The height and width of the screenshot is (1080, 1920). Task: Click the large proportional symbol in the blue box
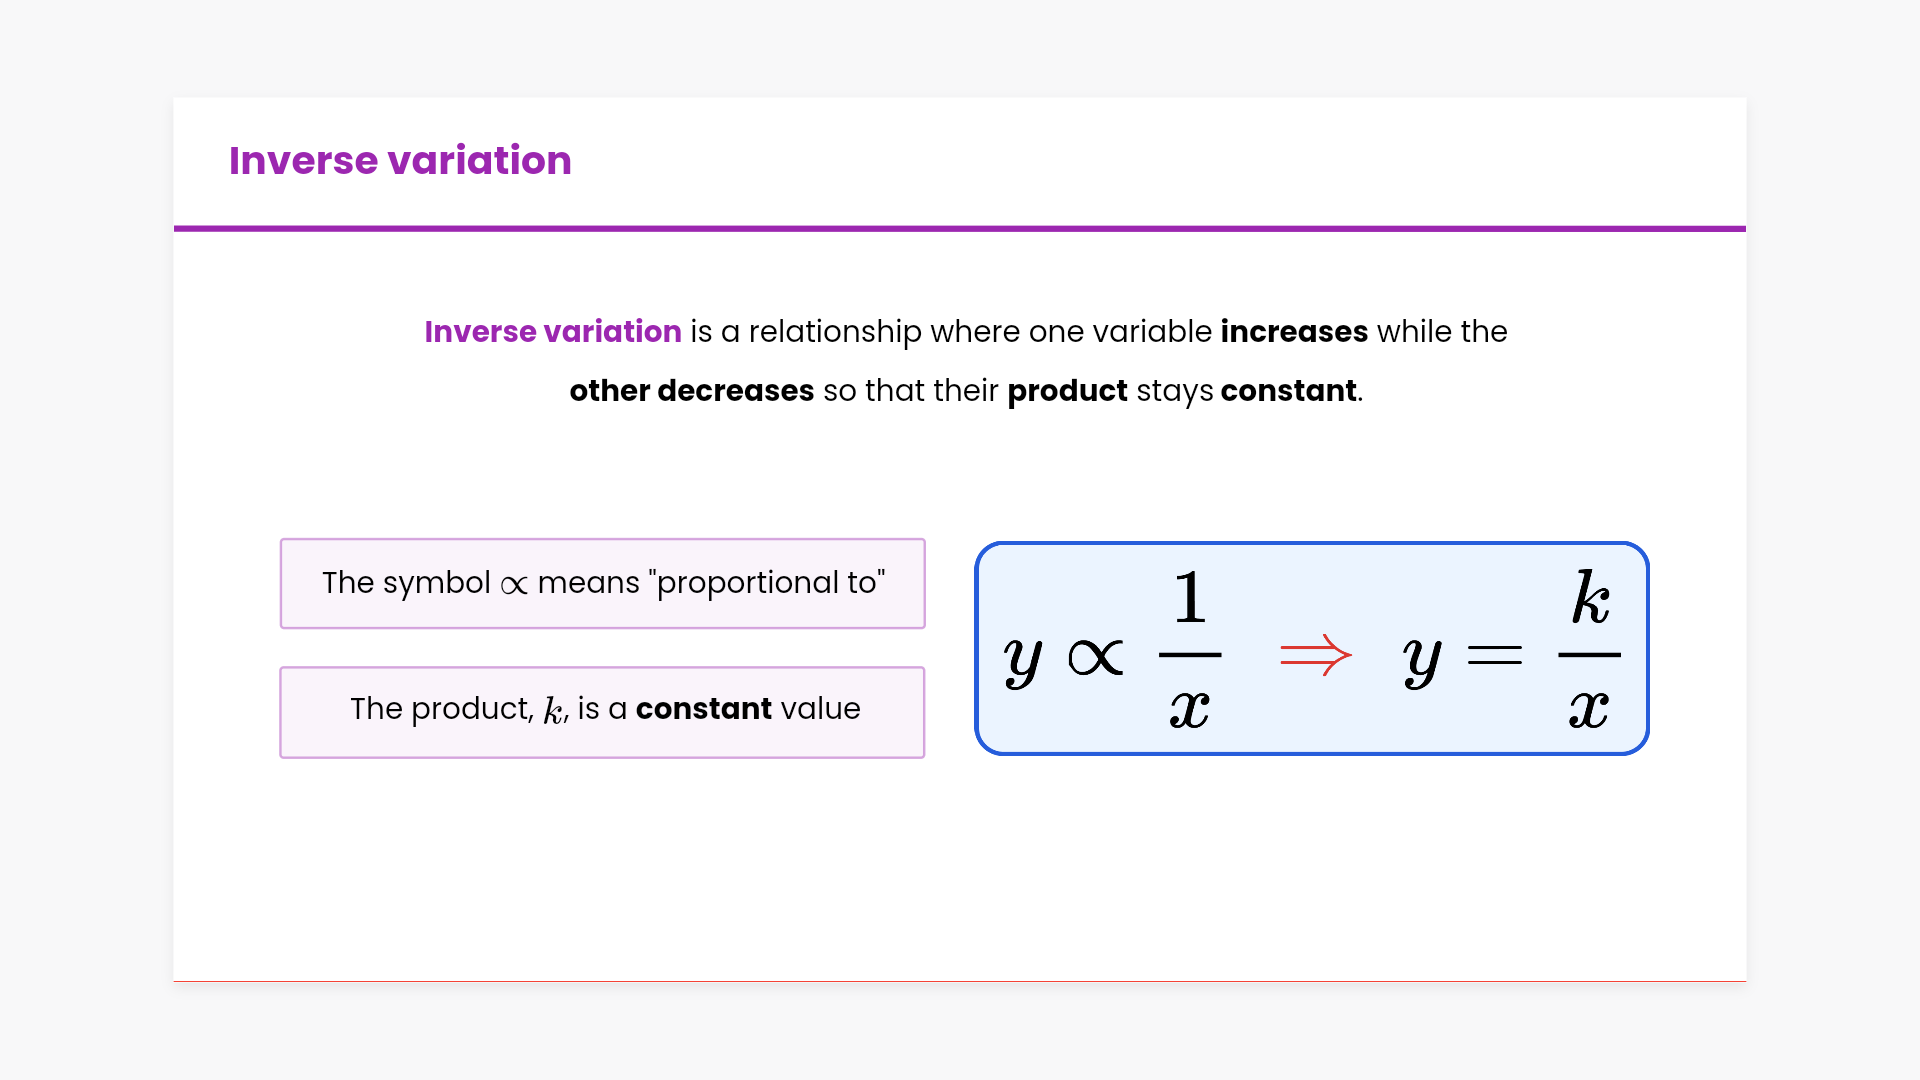point(1096,658)
